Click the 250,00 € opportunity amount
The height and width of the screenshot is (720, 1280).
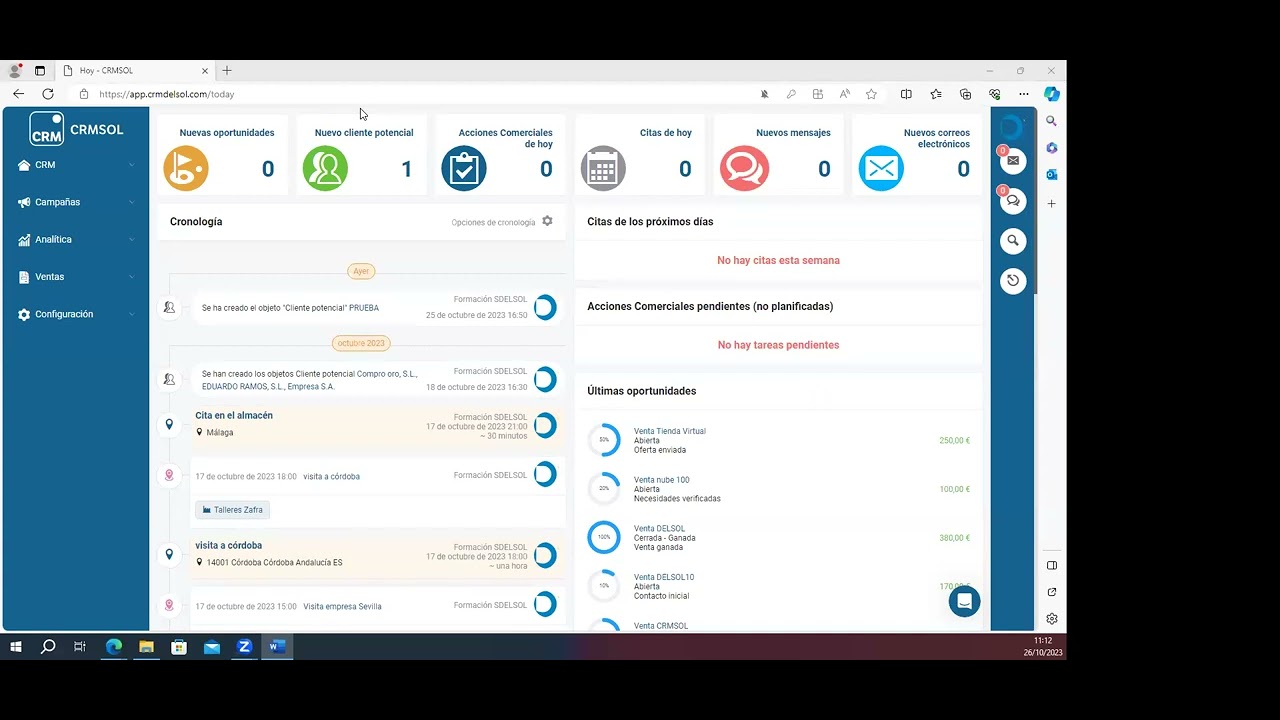[954, 441]
